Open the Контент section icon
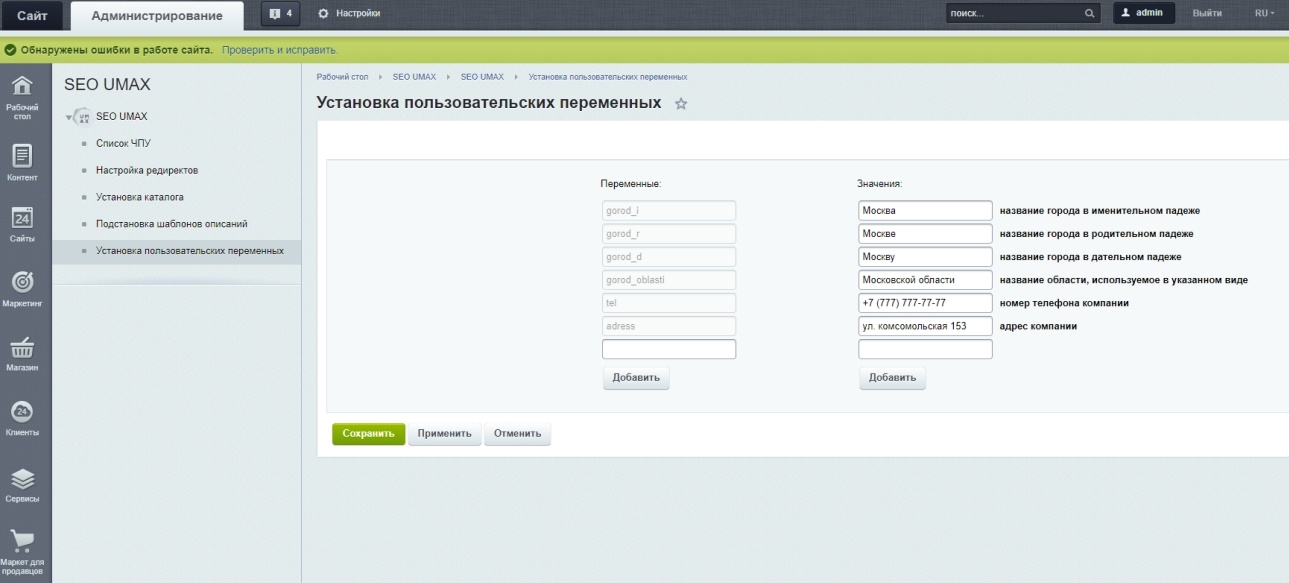The image size is (1289, 583). pyautogui.click(x=25, y=150)
